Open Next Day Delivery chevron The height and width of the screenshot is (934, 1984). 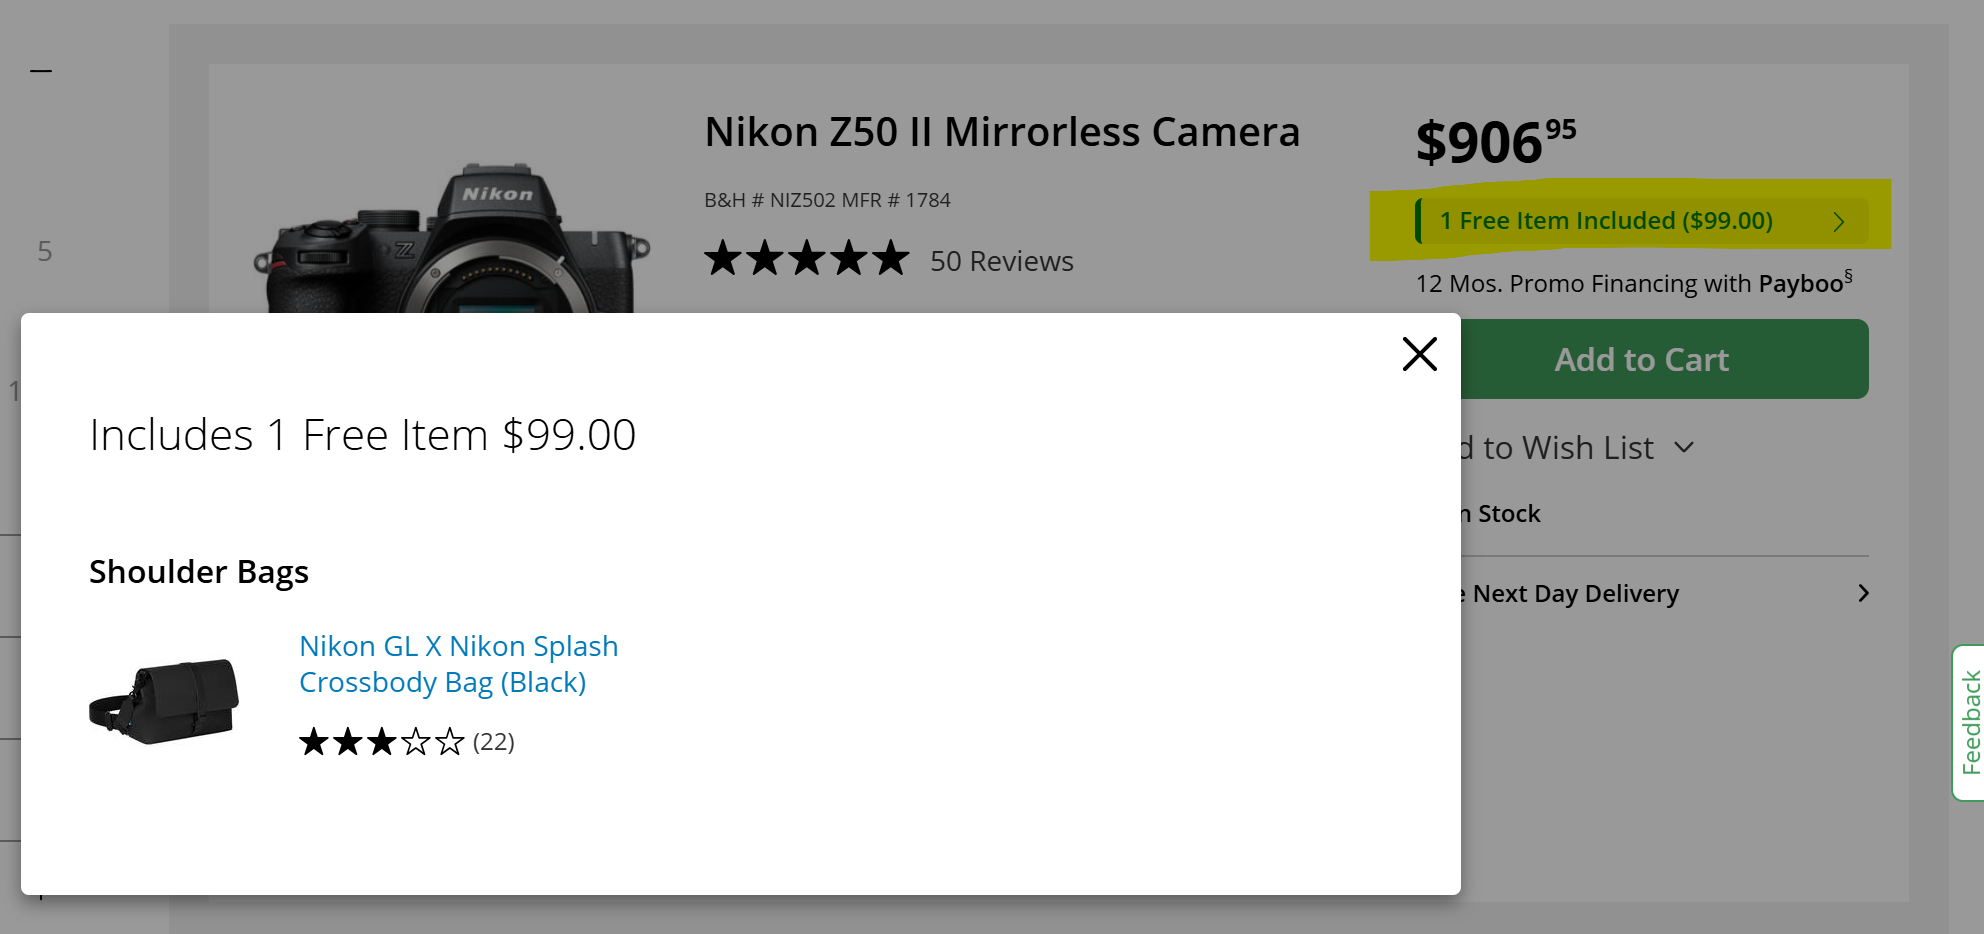tap(1863, 593)
